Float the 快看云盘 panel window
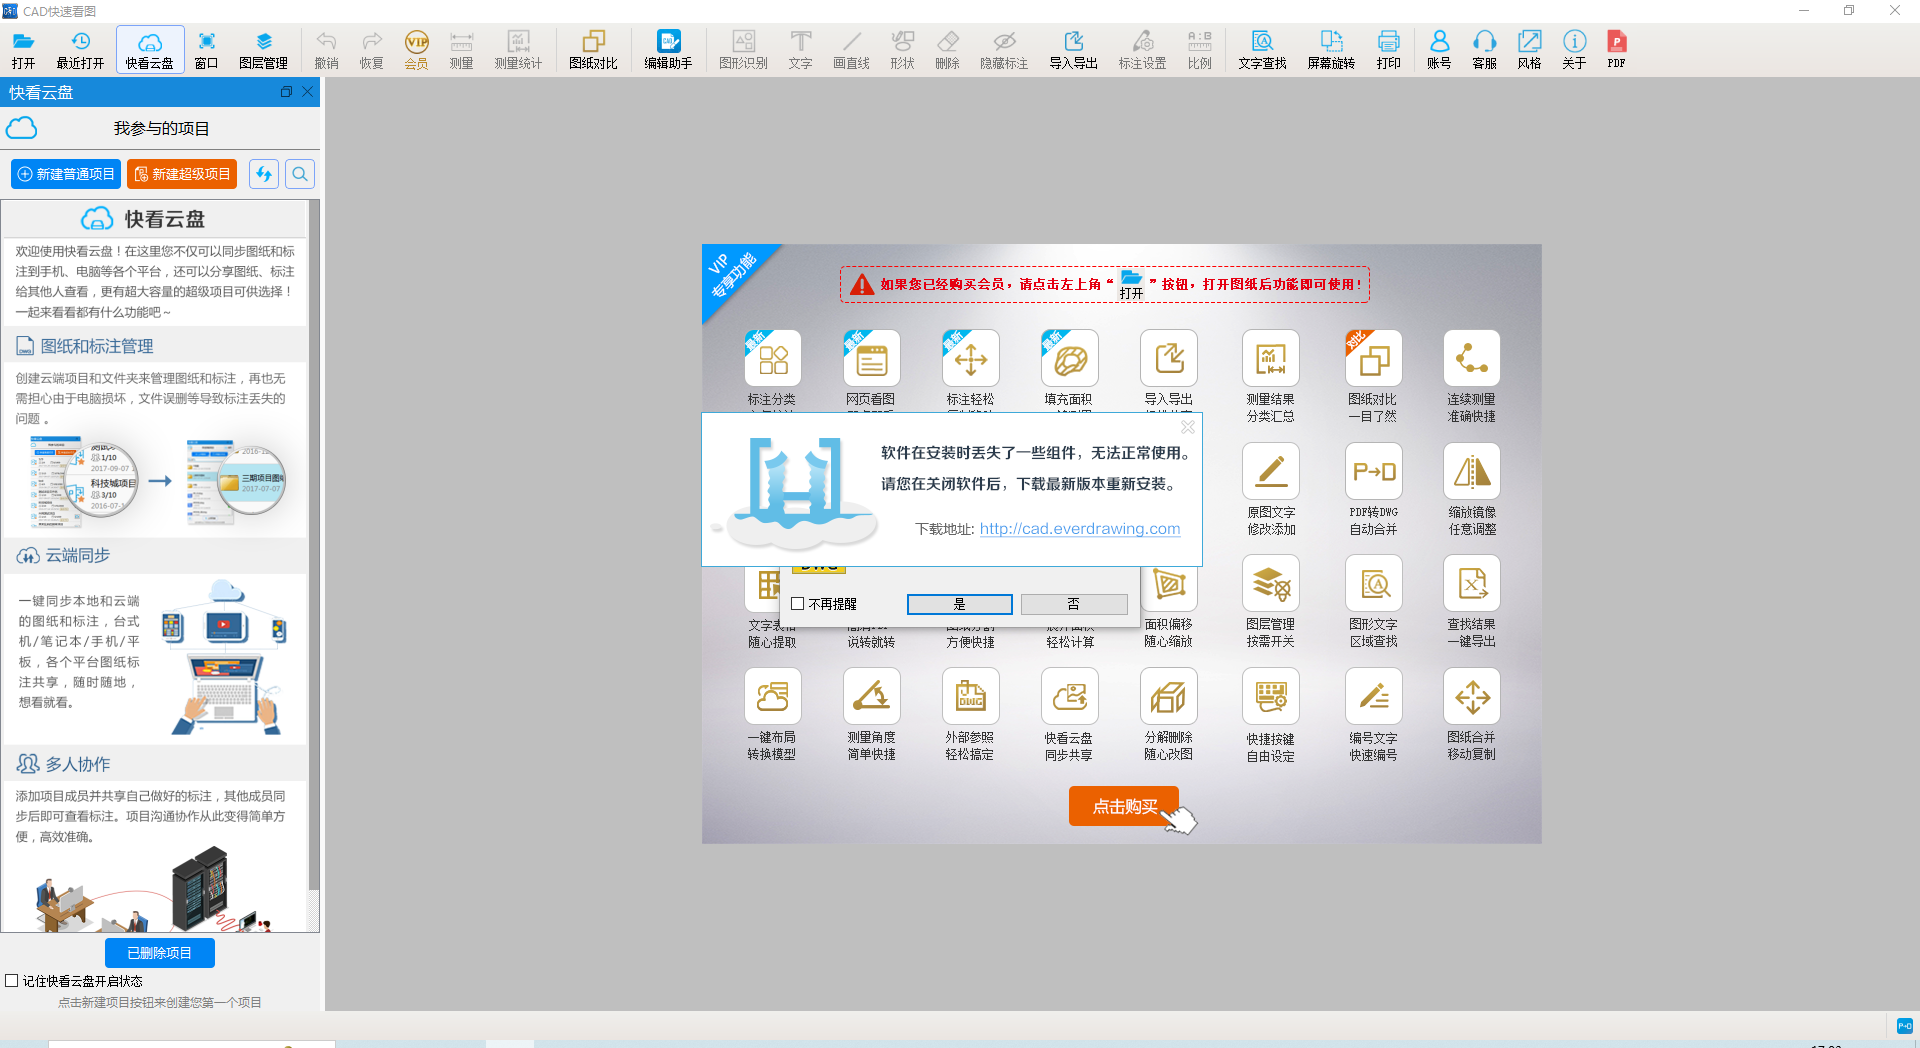The image size is (1920, 1048). coord(286,92)
